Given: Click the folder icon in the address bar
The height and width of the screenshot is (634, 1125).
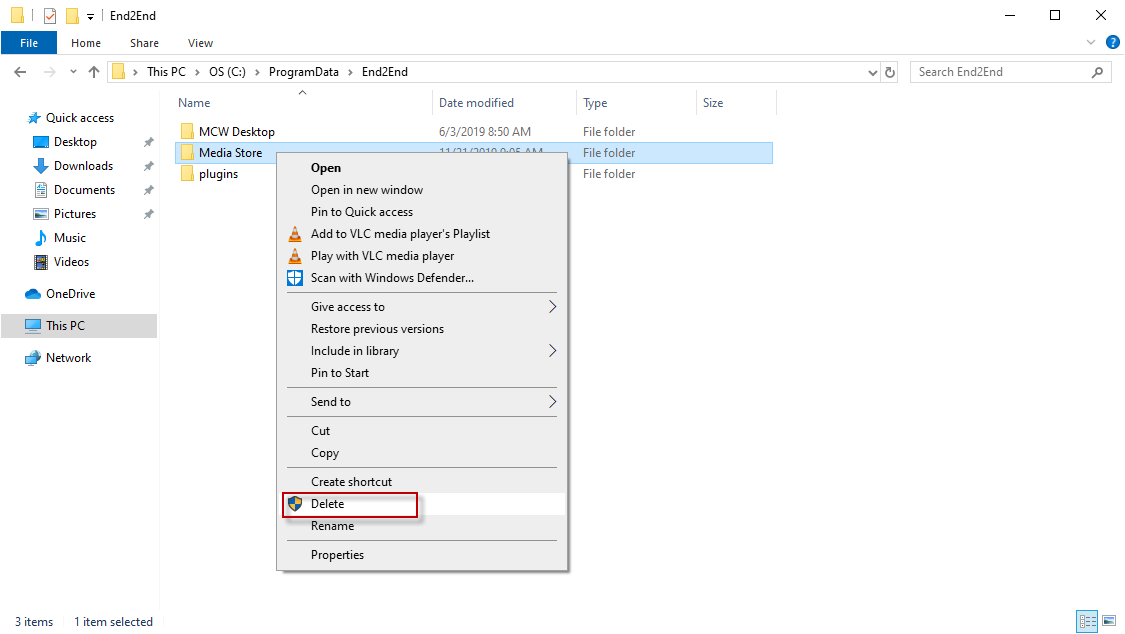Looking at the screenshot, I should point(119,72).
